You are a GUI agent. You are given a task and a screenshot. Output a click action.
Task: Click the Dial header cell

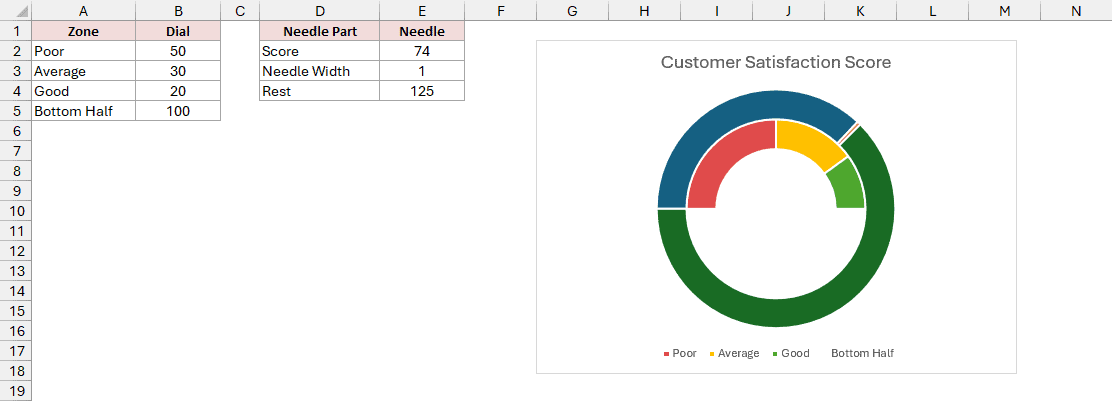click(178, 31)
